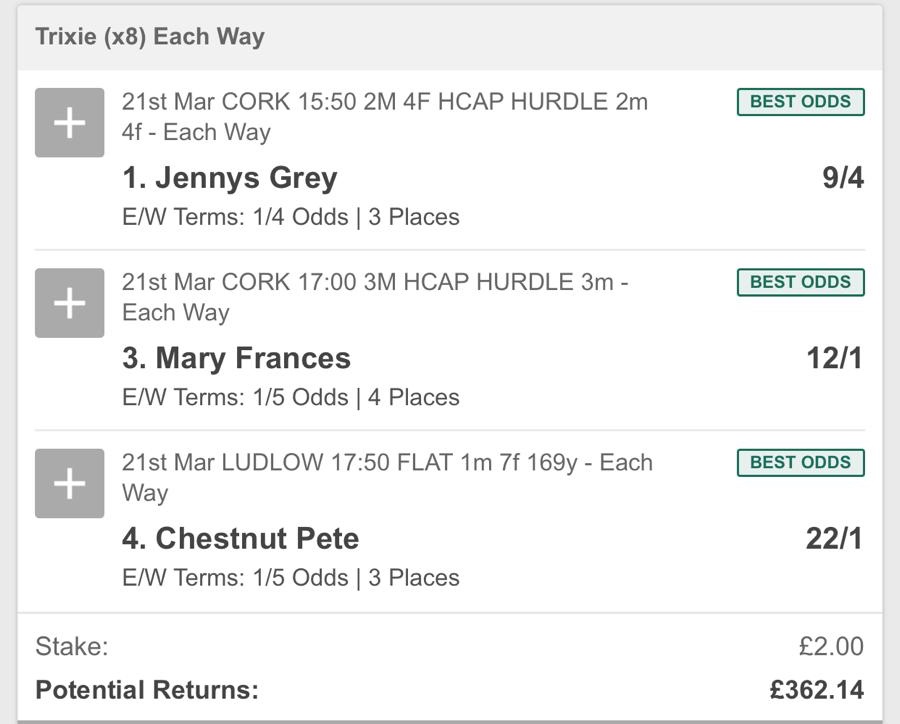900x724 pixels.
Task: Select the 22/1 odds for Chestnut Pete
Action: click(x=834, y=538)
